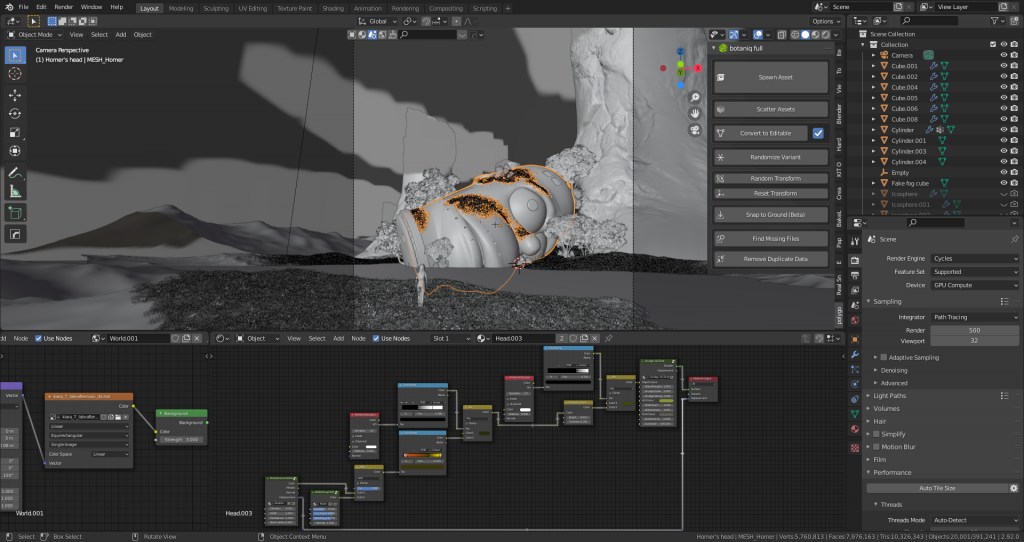Open the Texture properties checker icon
The width and height of the screenshot is (1024, 542).
pos(854,448)
